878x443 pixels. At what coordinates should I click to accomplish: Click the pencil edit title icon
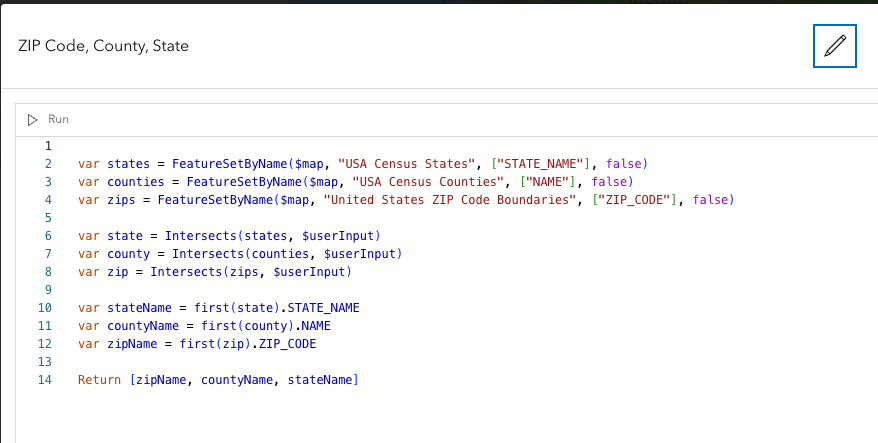coord(834,46)
